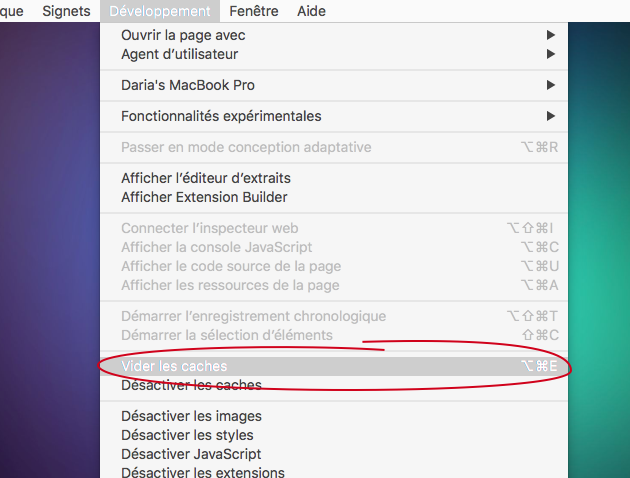Expand the "Ouvrir la page avec" submenu
Screen dimensions: 630x478
point(183,35)
